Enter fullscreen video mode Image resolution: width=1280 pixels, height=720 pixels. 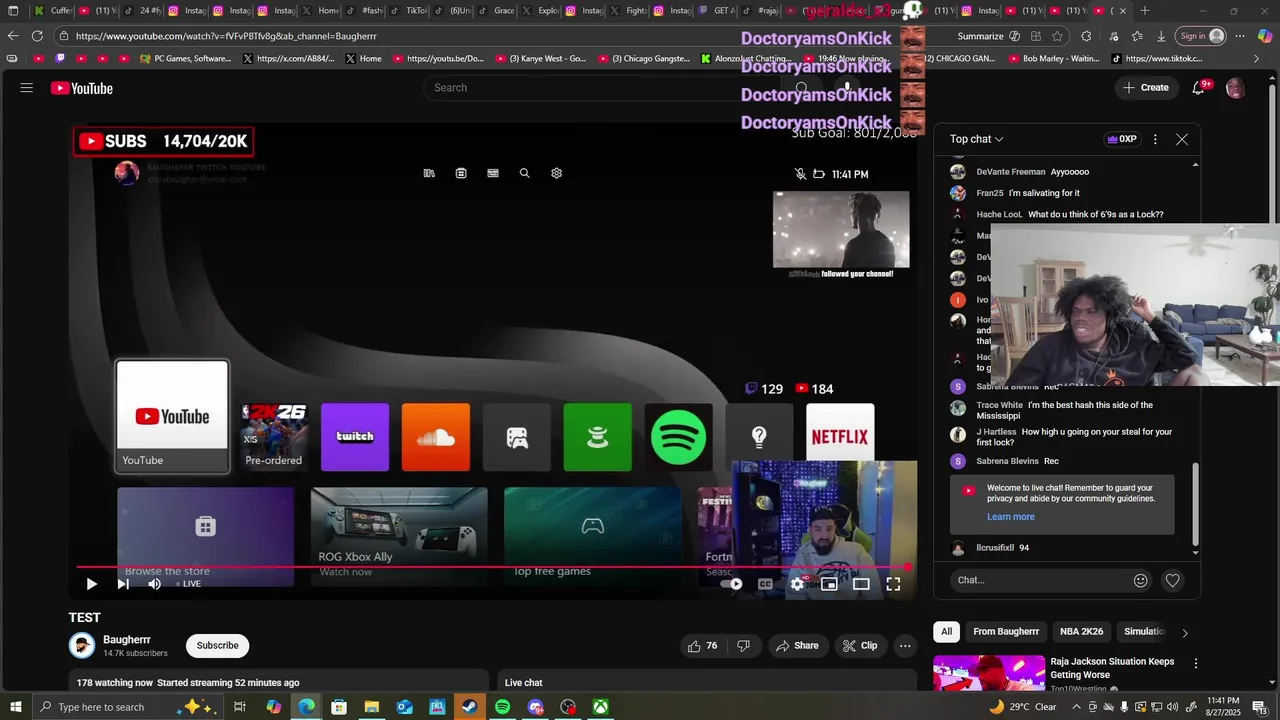(x=893, y=584)
